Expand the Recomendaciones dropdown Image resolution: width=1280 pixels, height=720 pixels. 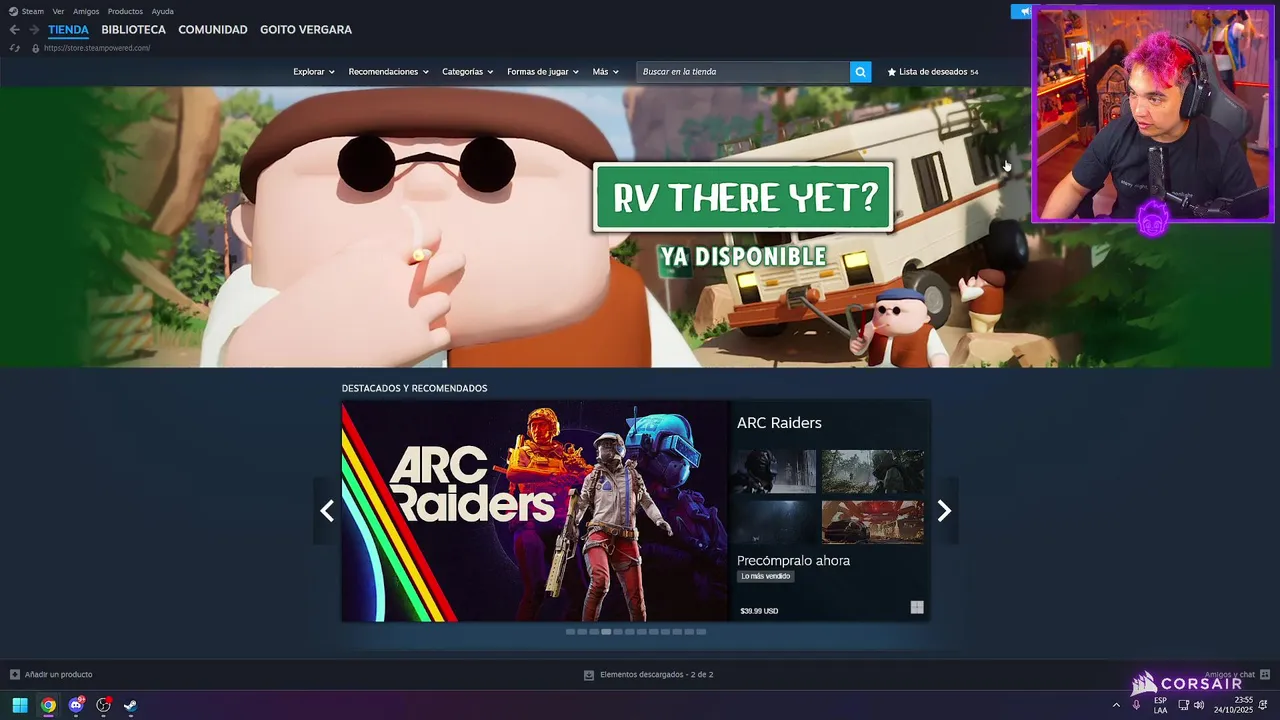point(388,72)
